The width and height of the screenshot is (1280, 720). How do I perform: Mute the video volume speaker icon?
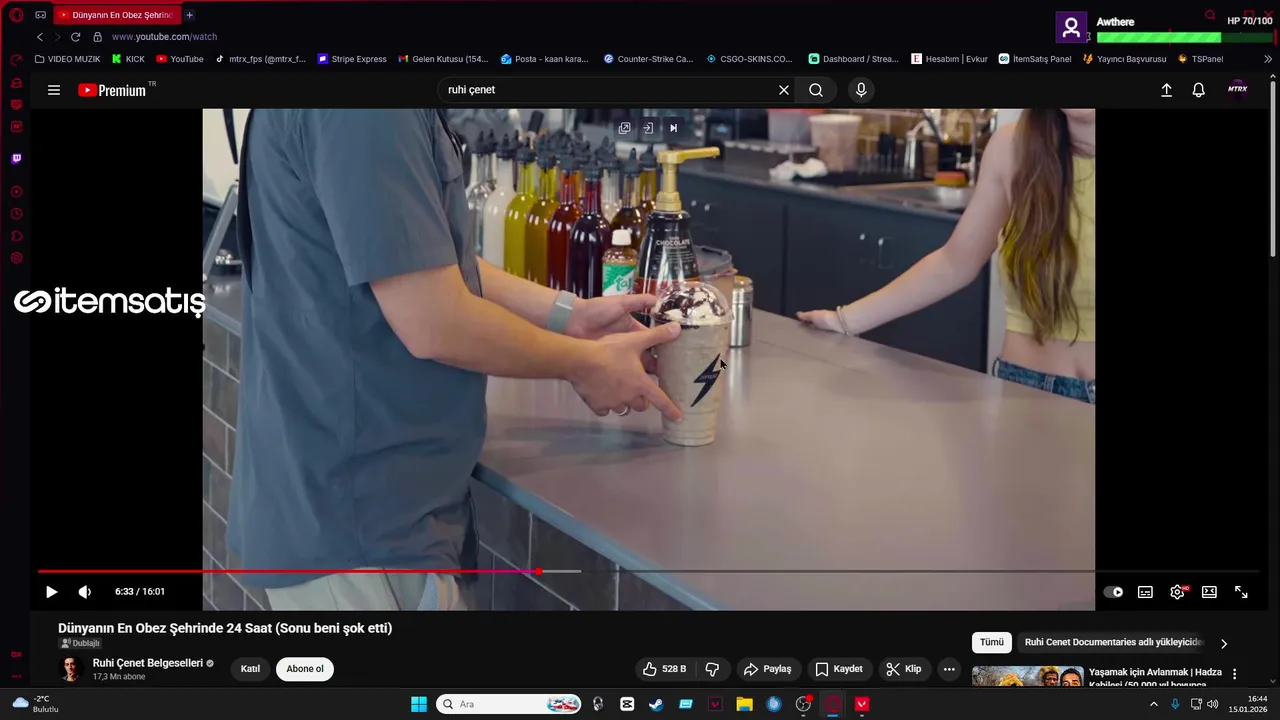85,592
